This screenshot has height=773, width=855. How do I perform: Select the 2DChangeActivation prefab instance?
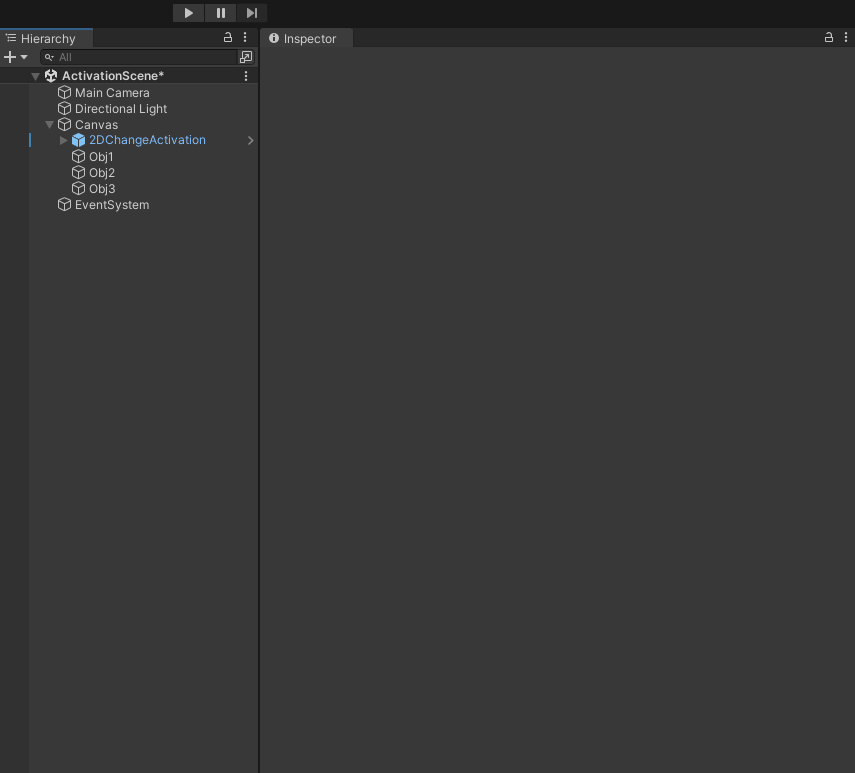pos(147,140)
